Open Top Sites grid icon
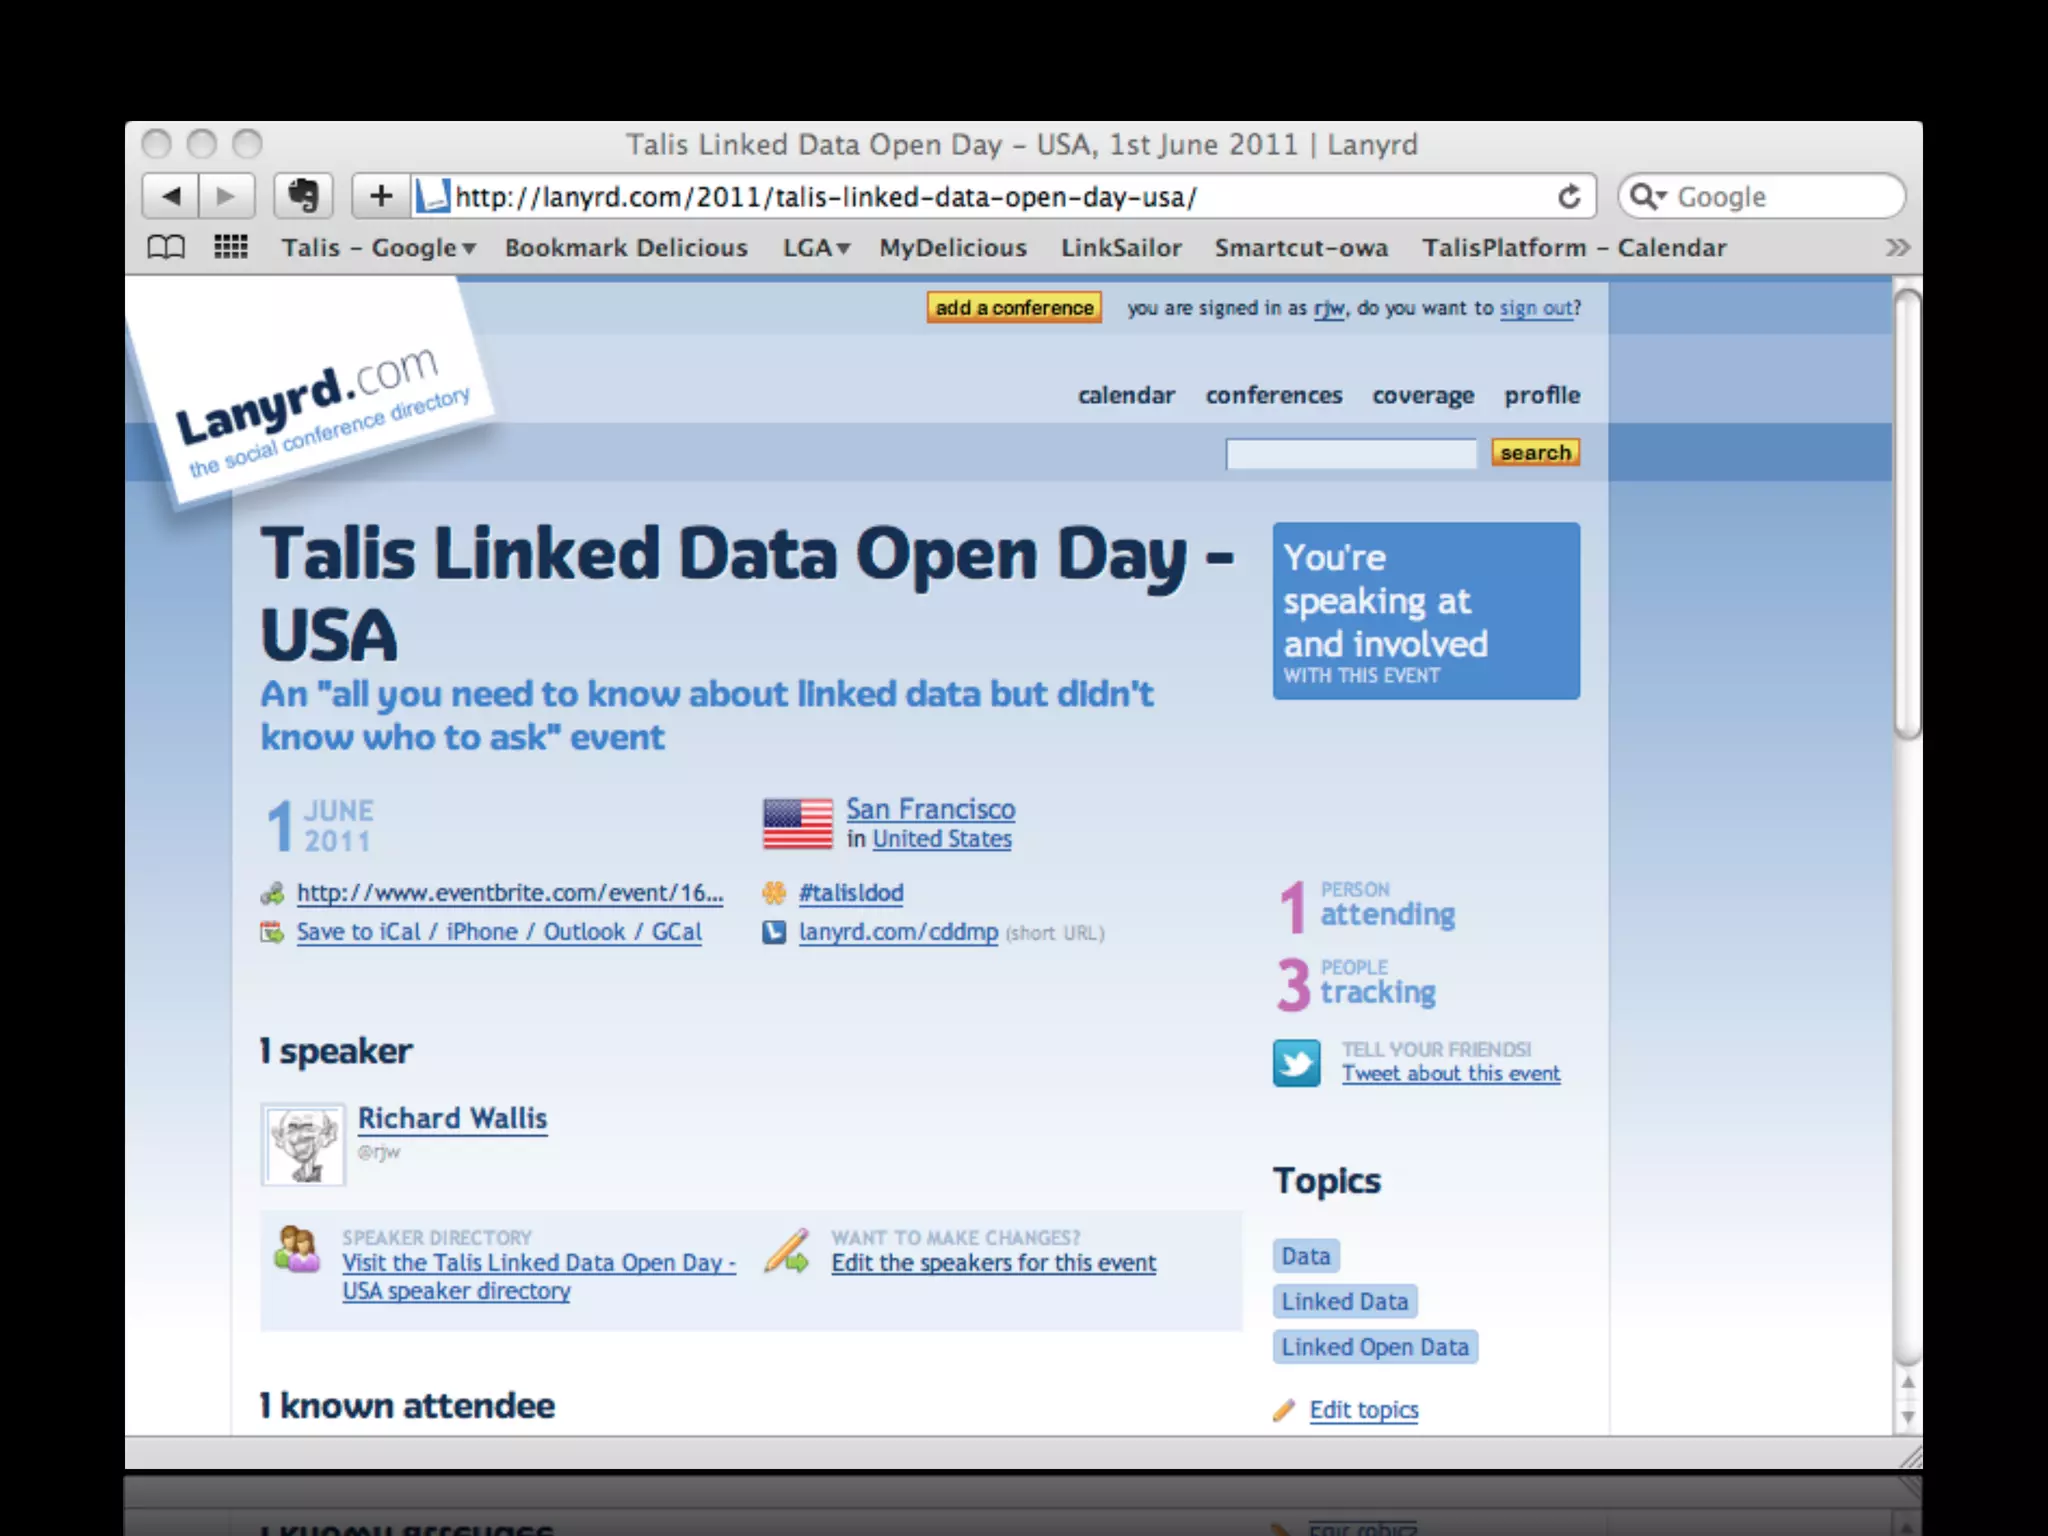The height and width of the screenshot is (1536, 2048). tap(231, 247)
